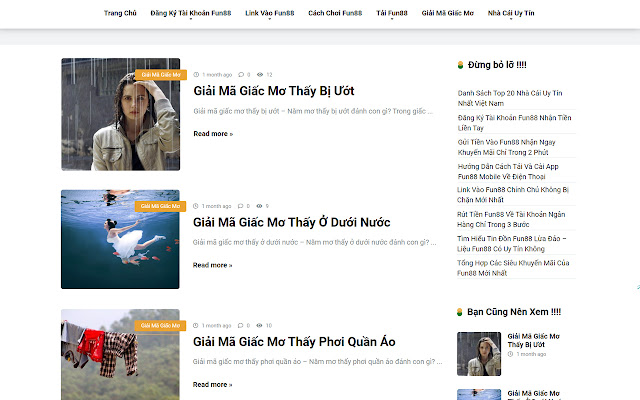Click clock icon in Phơi Quần Áo meta
The image size is (640, 400).
[x=196, y=326]
